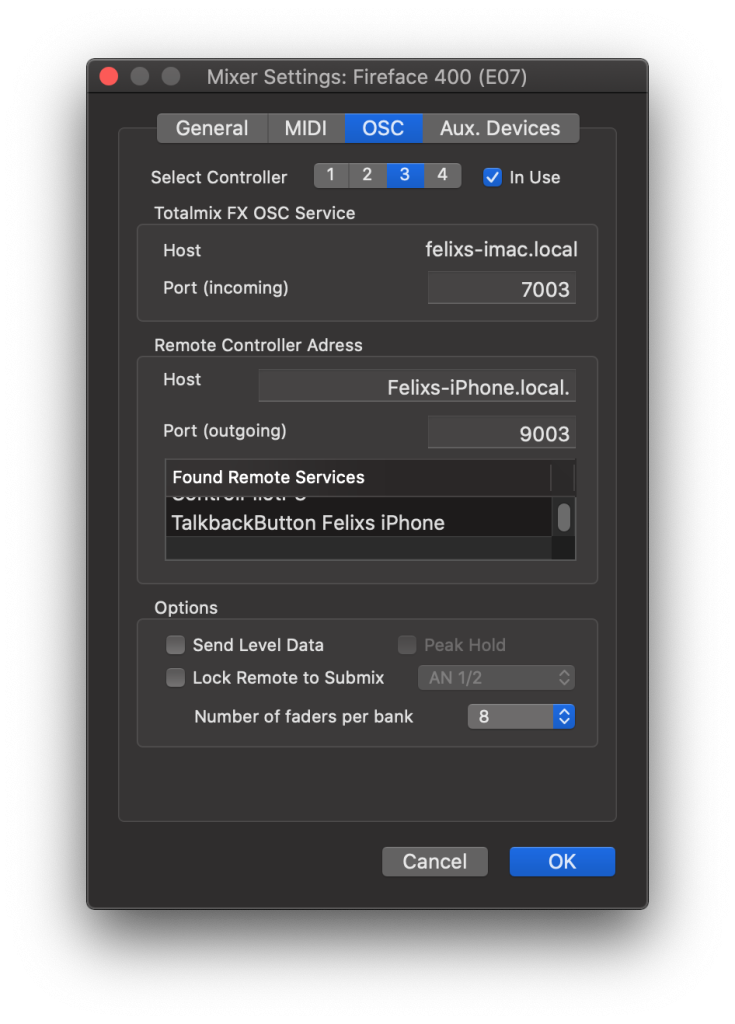Switch to the General tab
The height and width of the screenshot is (1024, 735).
(x=212, y=128)
